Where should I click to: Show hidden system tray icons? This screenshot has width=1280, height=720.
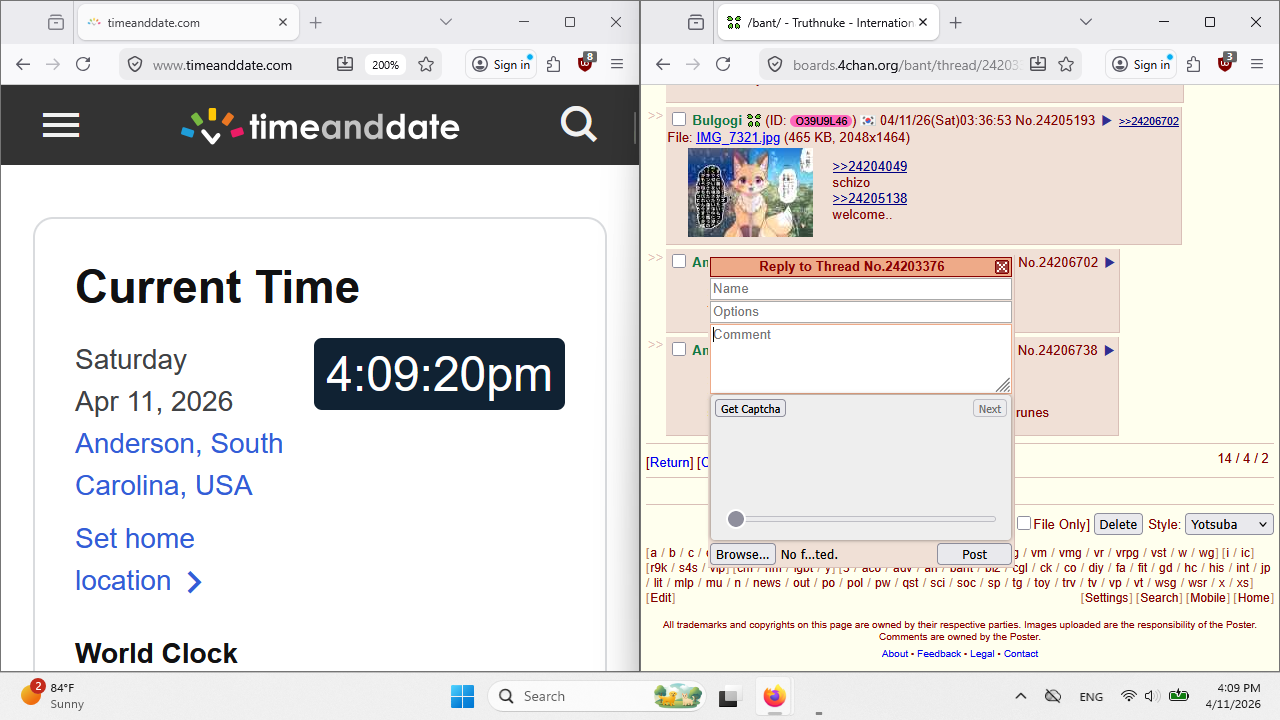pyautogui.click(x=1020, y=696)
